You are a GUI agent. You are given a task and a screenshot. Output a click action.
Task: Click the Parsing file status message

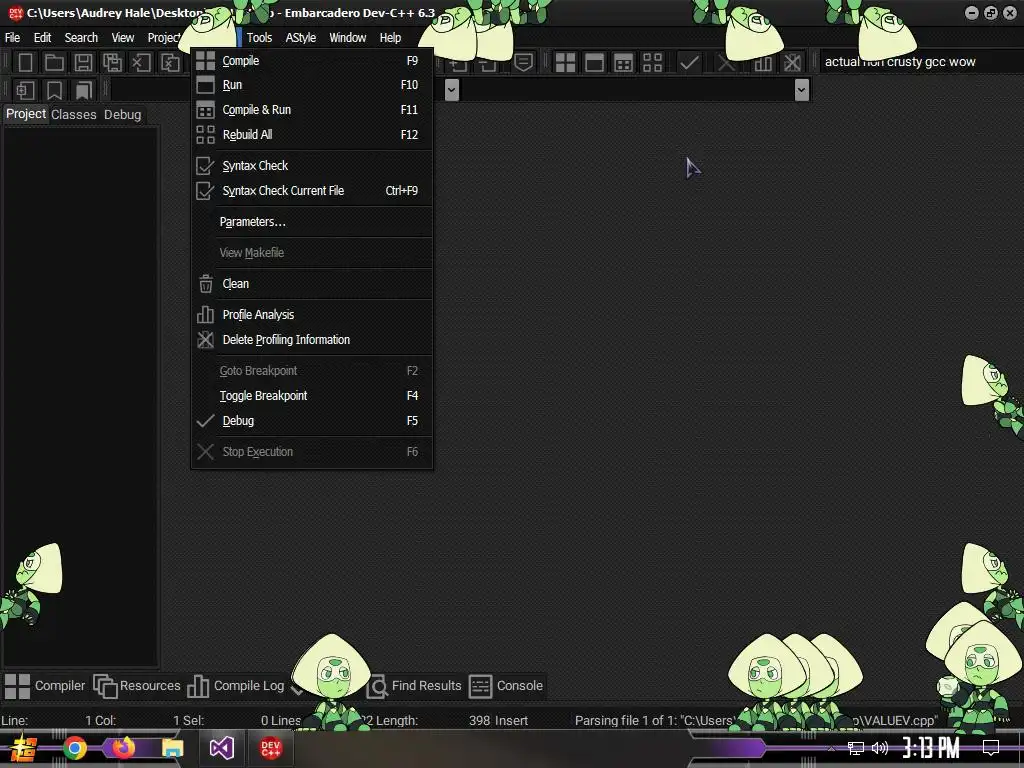[756, 720]
